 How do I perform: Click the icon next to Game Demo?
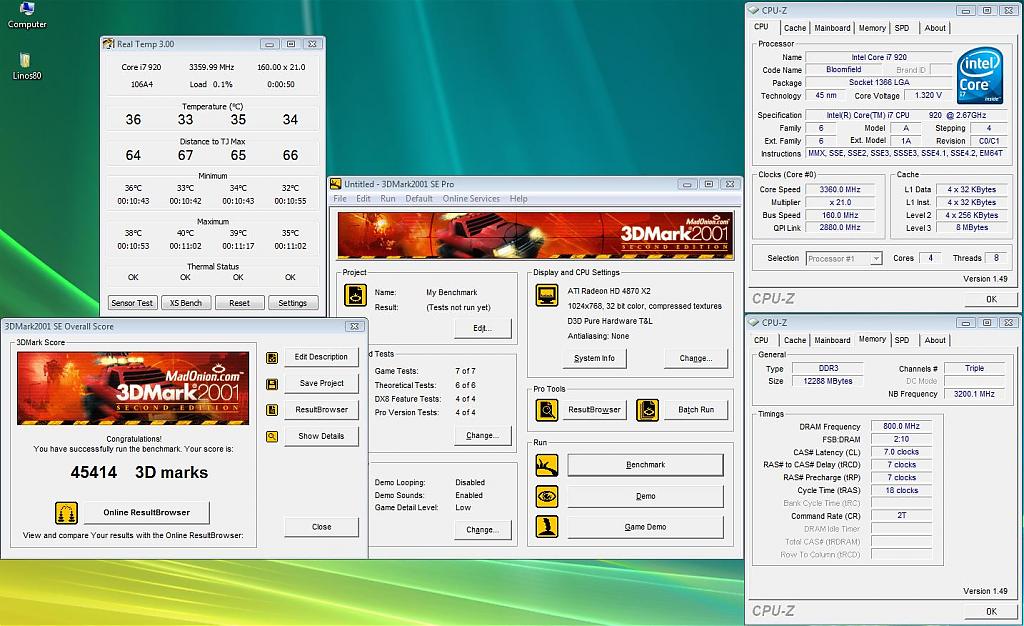tap(547, 527)
